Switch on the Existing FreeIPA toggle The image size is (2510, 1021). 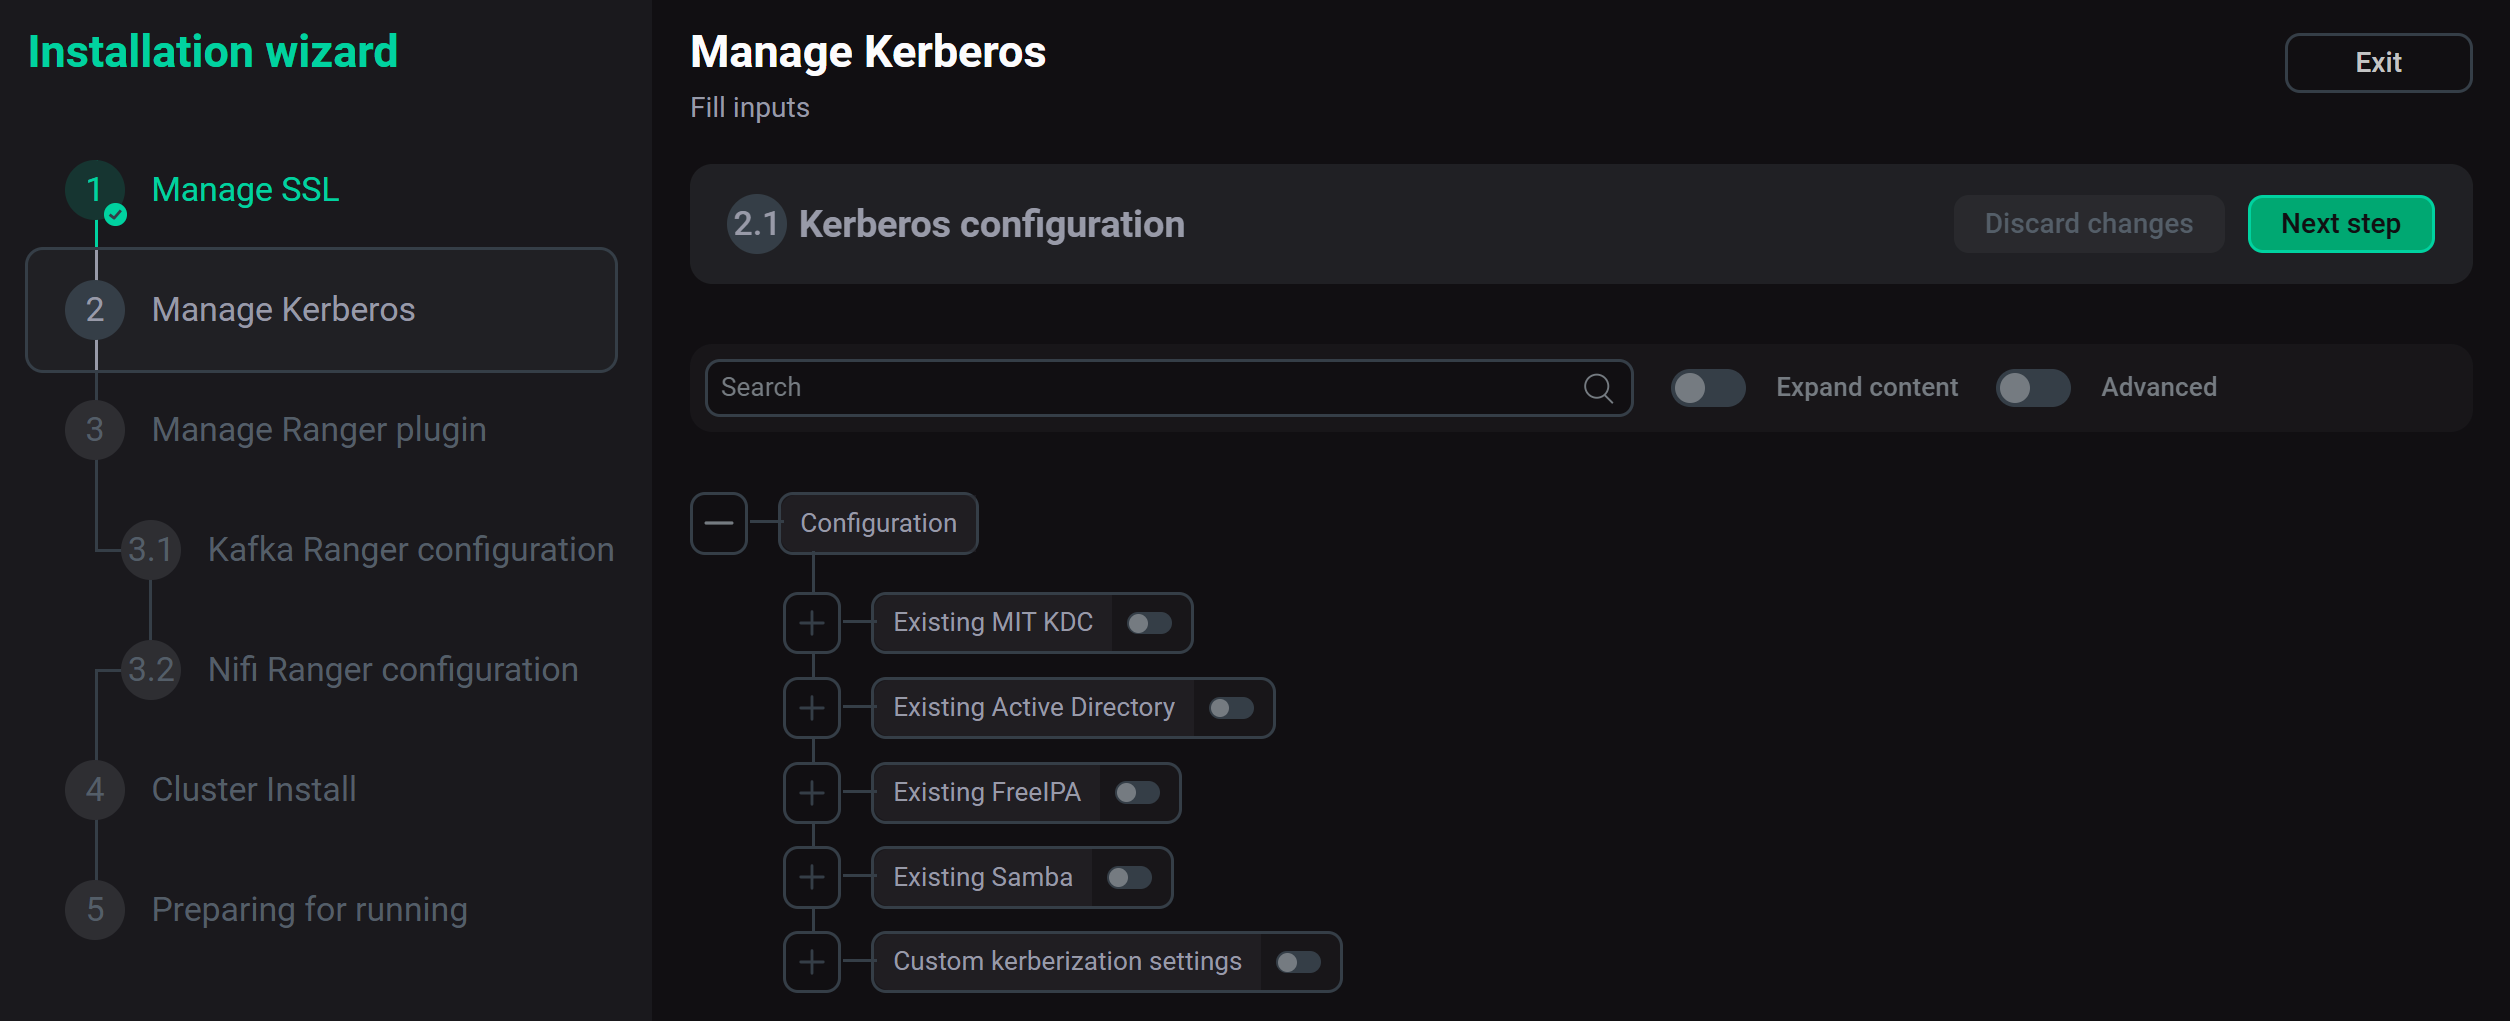coord(1137,793)
